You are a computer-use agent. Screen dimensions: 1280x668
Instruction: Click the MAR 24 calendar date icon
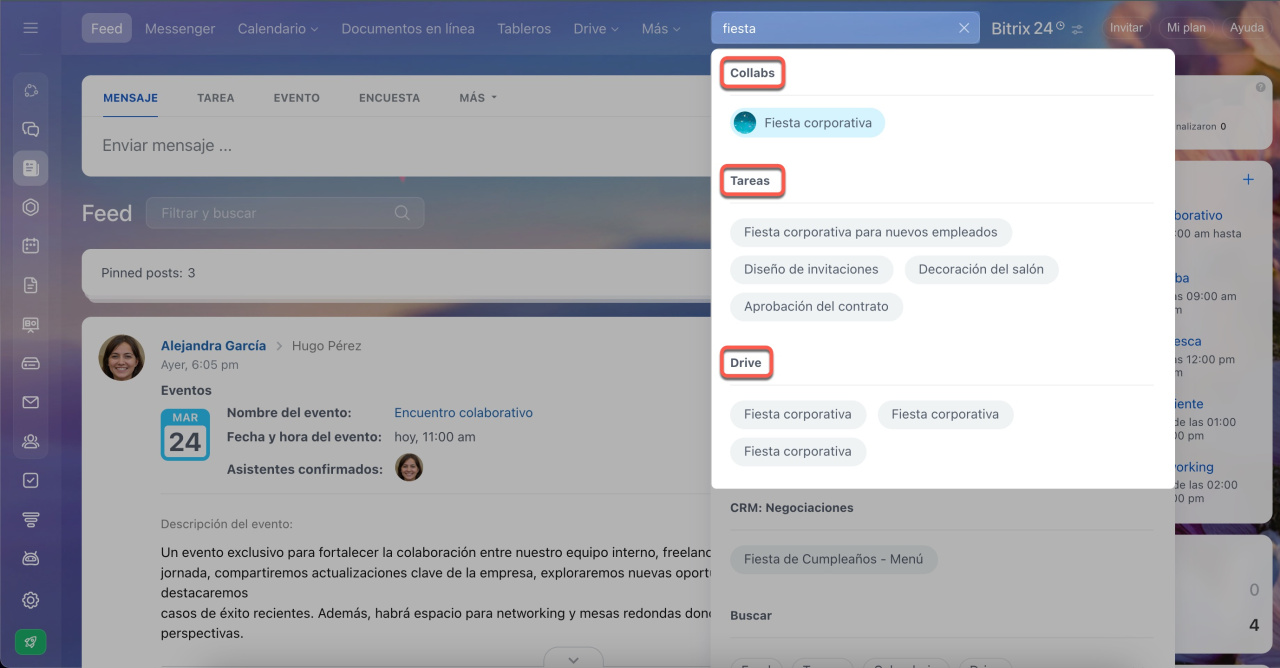point(185,435)
